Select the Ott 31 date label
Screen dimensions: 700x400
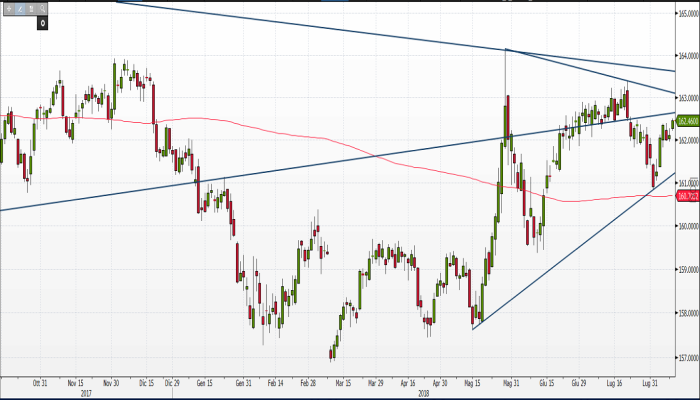[x=41, y=382]
